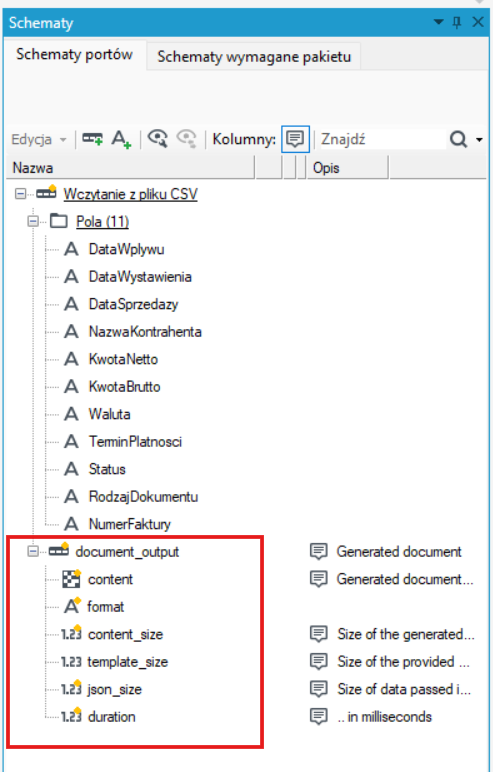Click the numeric icon beside template_size
Viewport: 493px width, 772px height.
click(71, 661)
